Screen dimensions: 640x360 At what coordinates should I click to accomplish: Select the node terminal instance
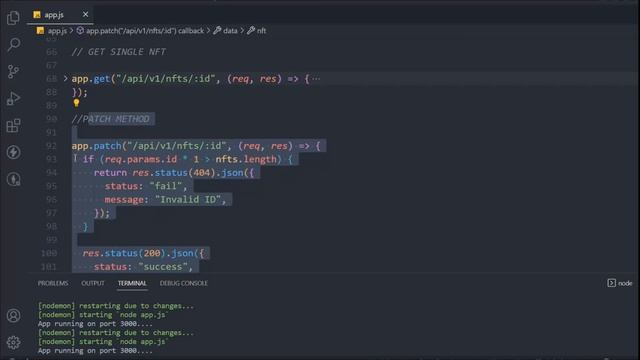tap(620, 283)
